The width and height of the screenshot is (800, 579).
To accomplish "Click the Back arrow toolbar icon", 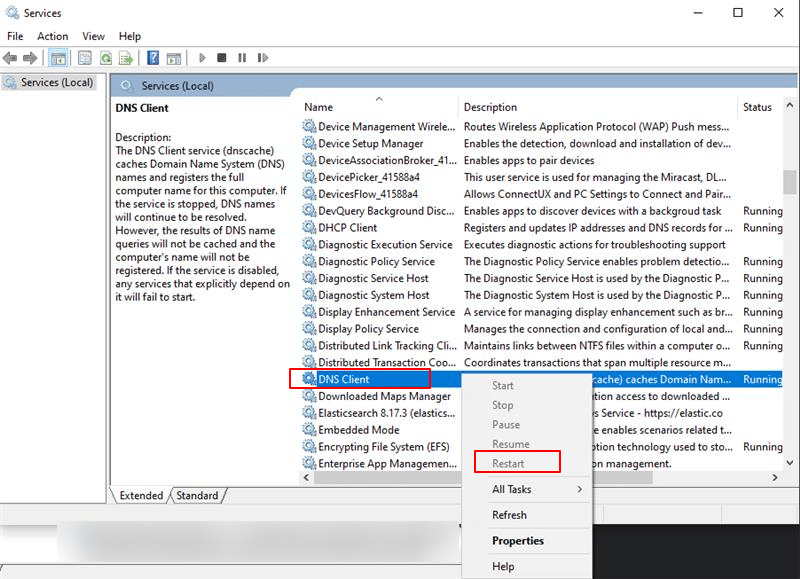I will pos(10,58).
